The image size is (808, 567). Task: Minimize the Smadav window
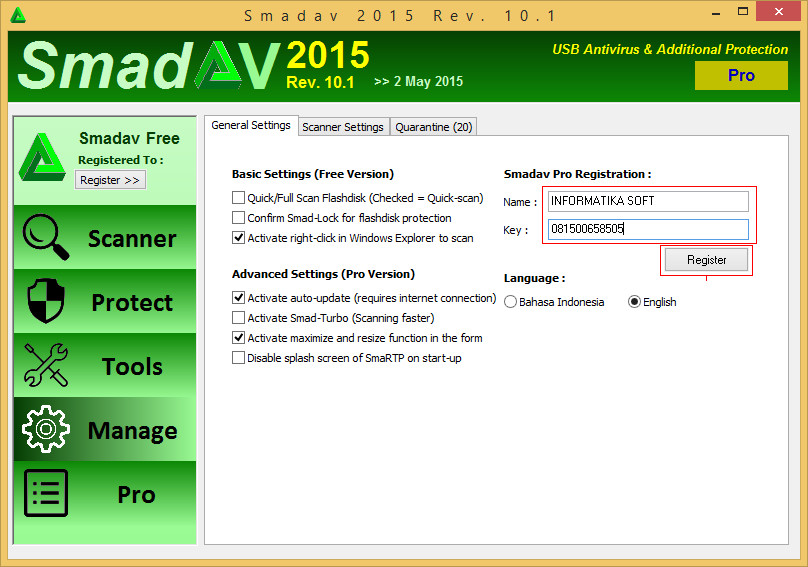point(716,13)
